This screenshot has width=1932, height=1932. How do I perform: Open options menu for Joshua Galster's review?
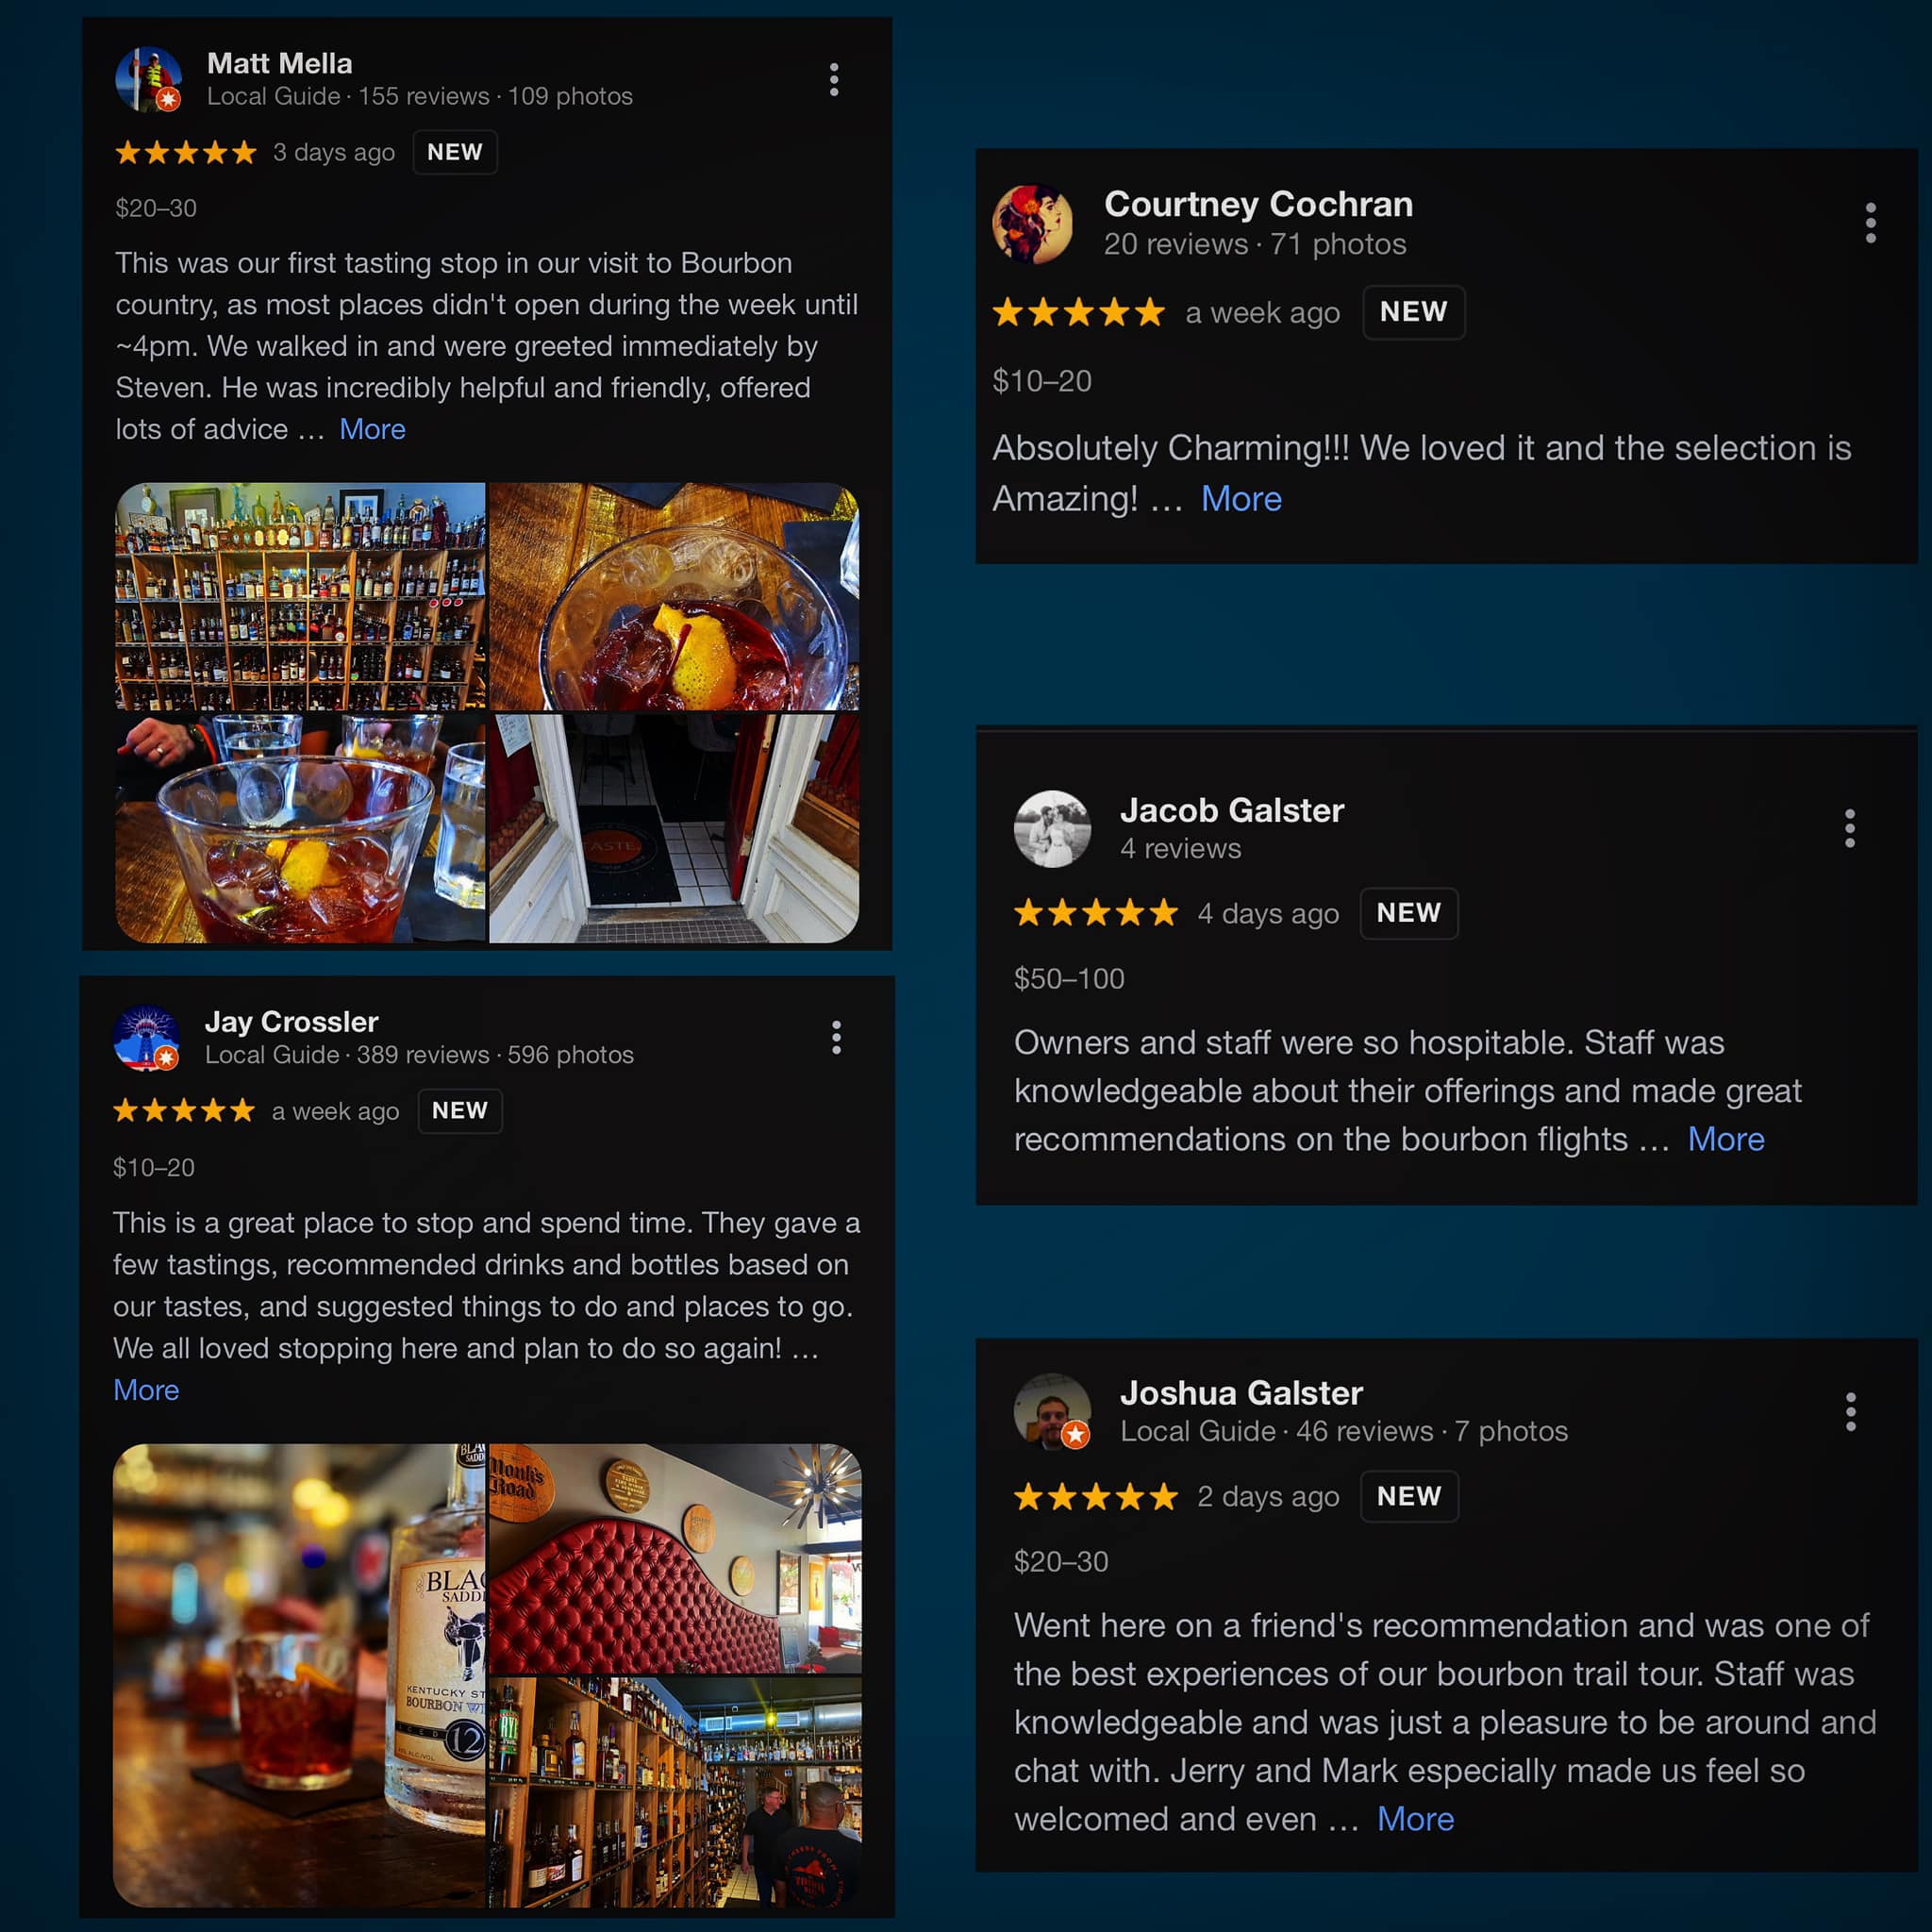[1850, 1412]
